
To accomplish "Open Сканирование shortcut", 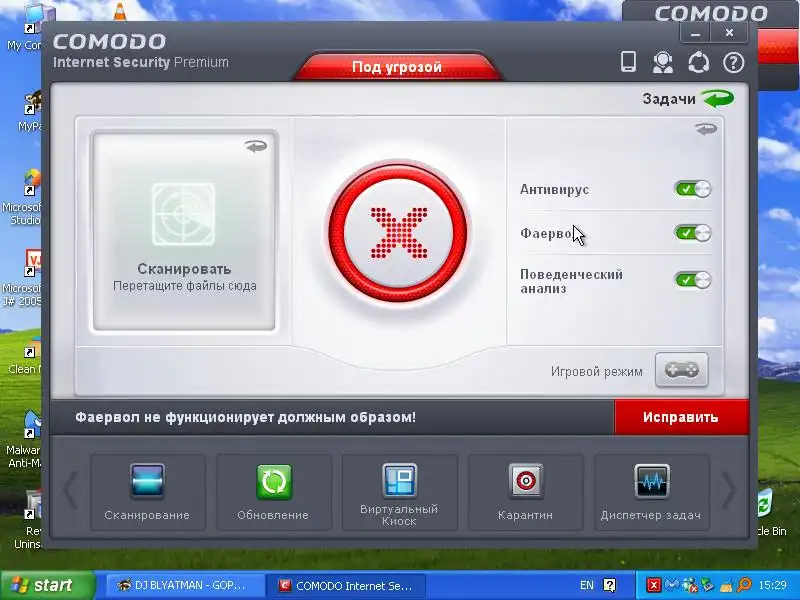I will tap(147, 492).
